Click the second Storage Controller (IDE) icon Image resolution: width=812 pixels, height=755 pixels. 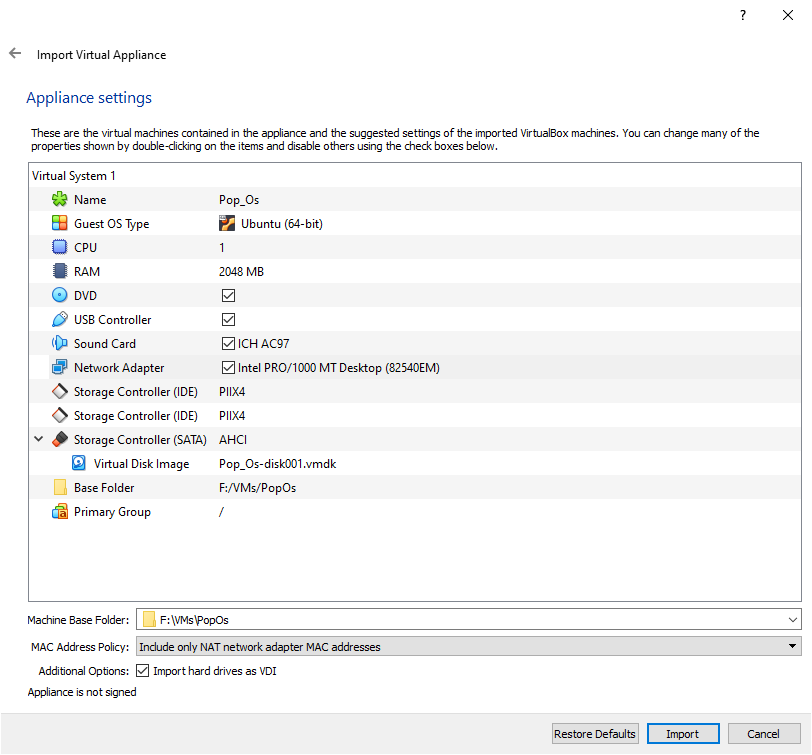pyautogui.click(x=60, y=415)
